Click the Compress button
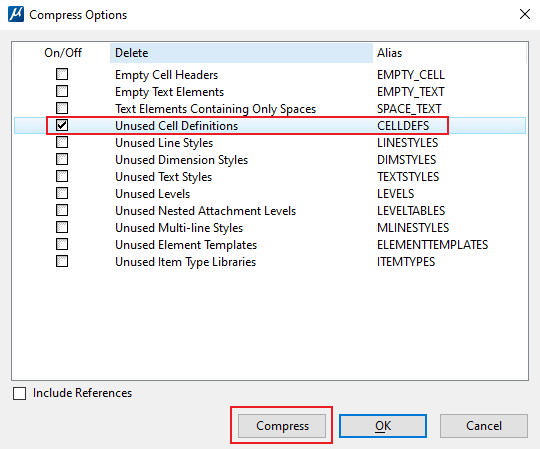The width and height of the screenshot is (540, 449). click(282, 426)
